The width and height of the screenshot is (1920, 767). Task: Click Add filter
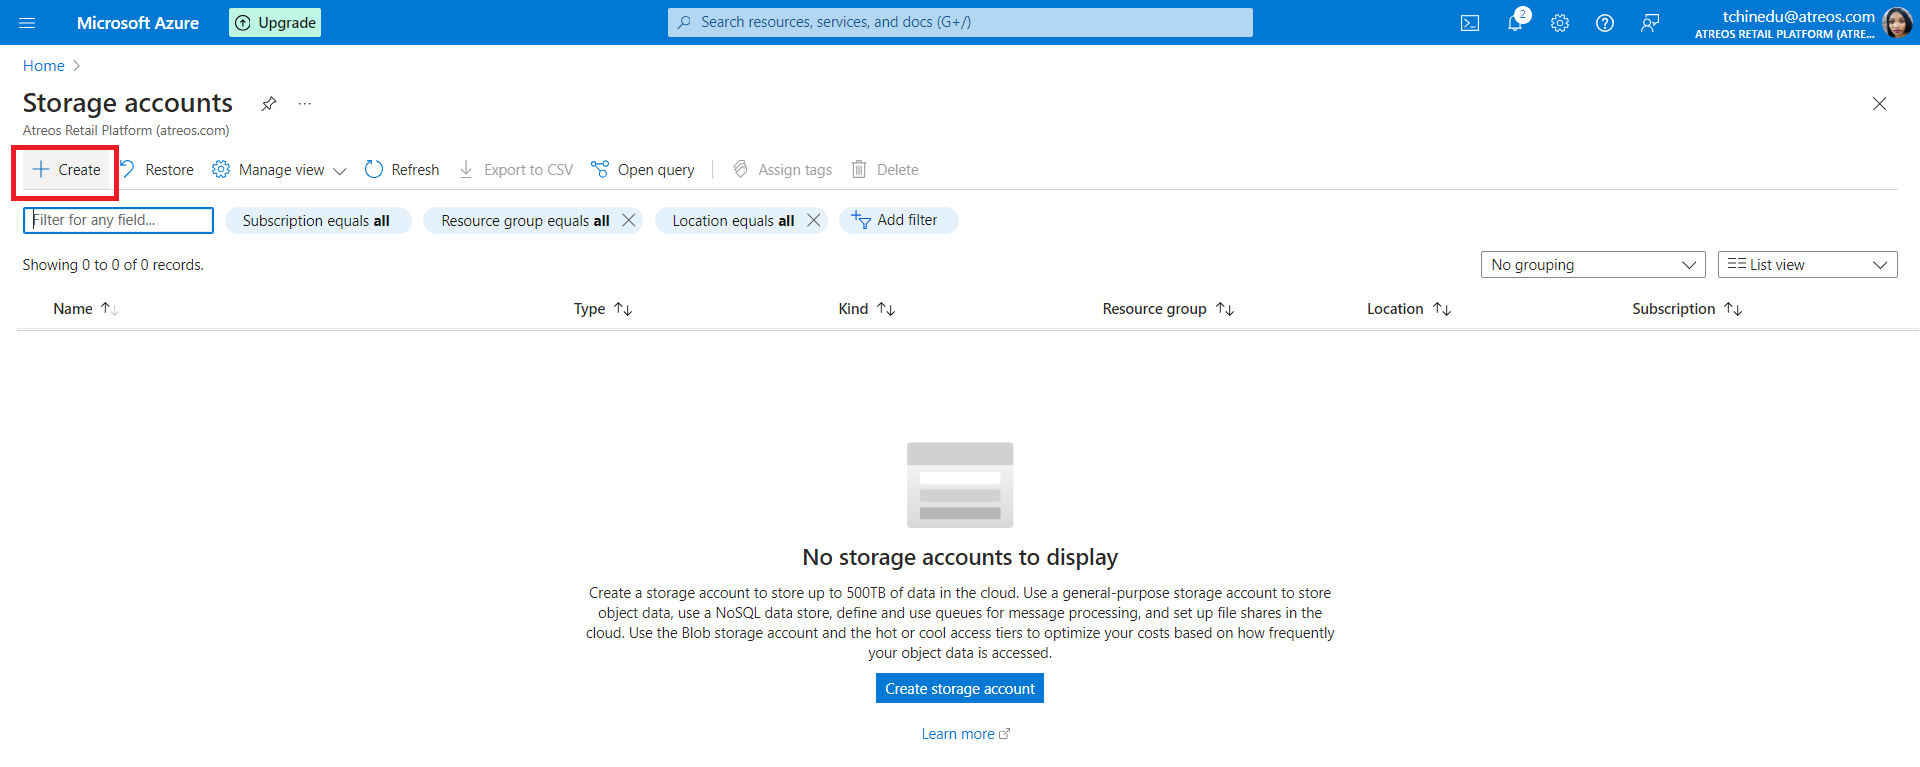coord(898,220)
